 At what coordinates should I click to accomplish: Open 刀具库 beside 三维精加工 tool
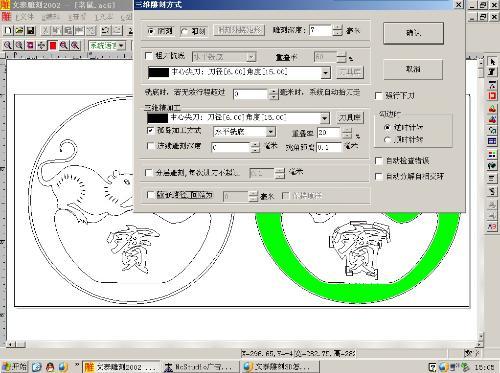(x=349, y=118)
